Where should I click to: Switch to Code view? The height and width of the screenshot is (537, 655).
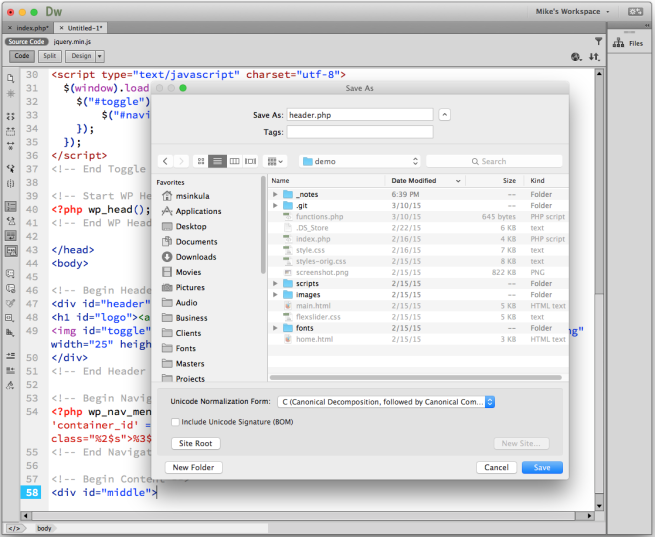pyautogui.click(x=22, y=56)
